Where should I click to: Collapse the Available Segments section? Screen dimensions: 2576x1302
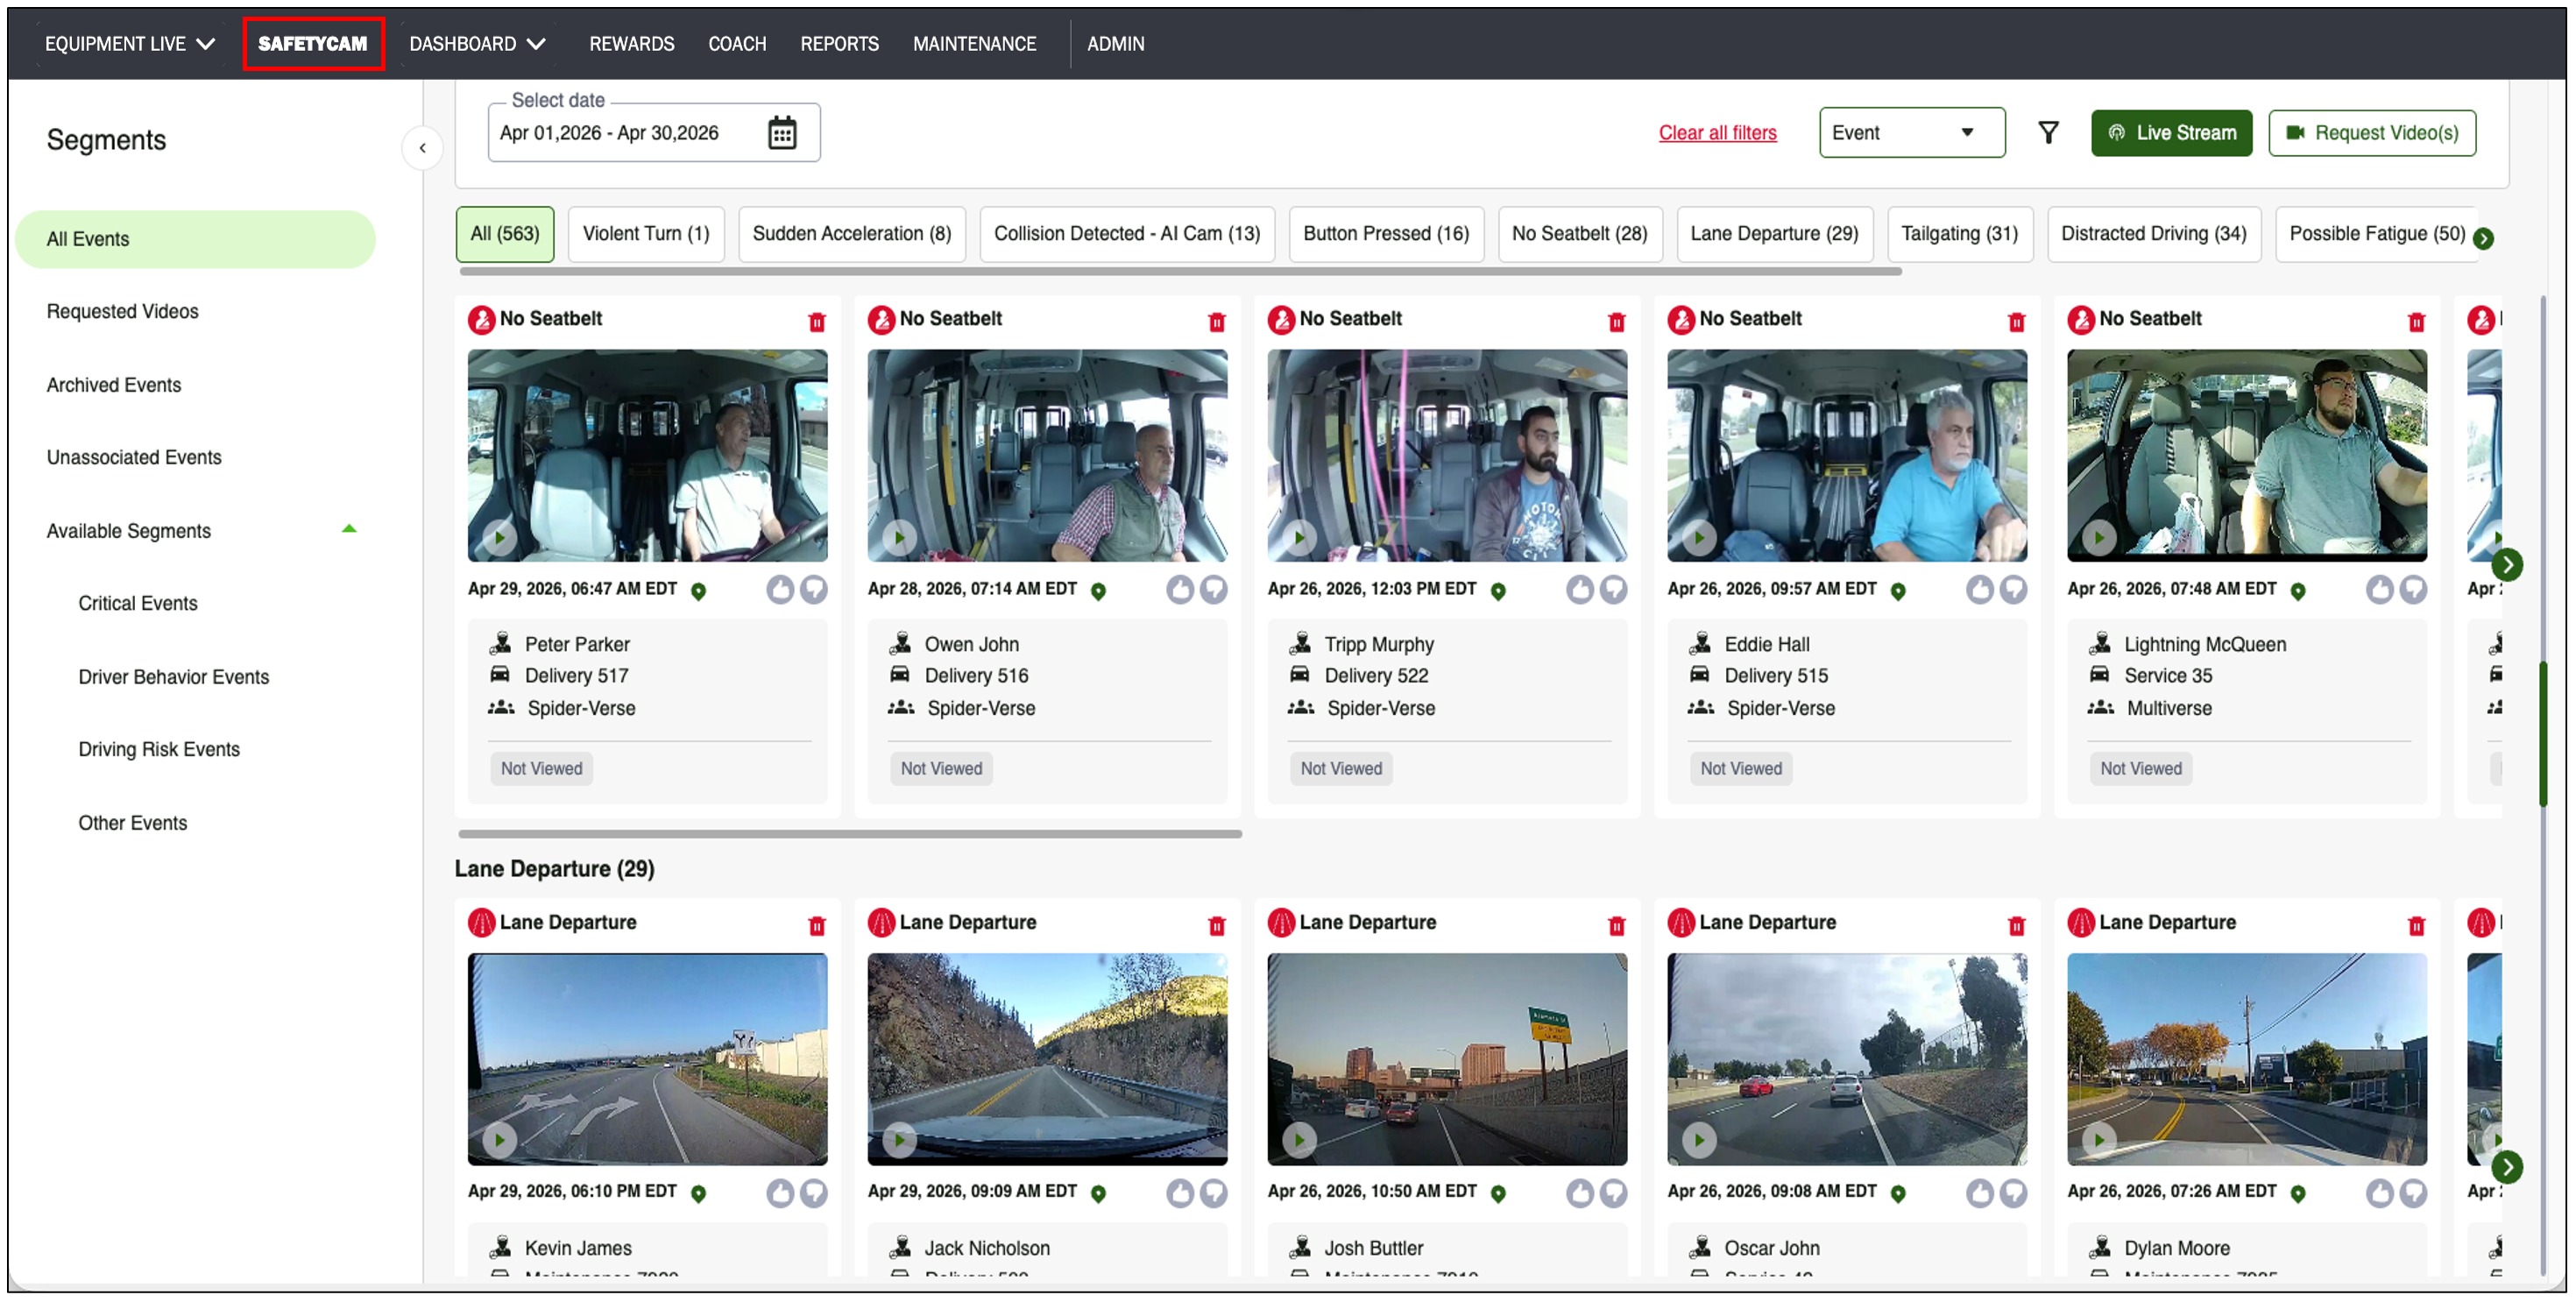[x=349, y=530]
